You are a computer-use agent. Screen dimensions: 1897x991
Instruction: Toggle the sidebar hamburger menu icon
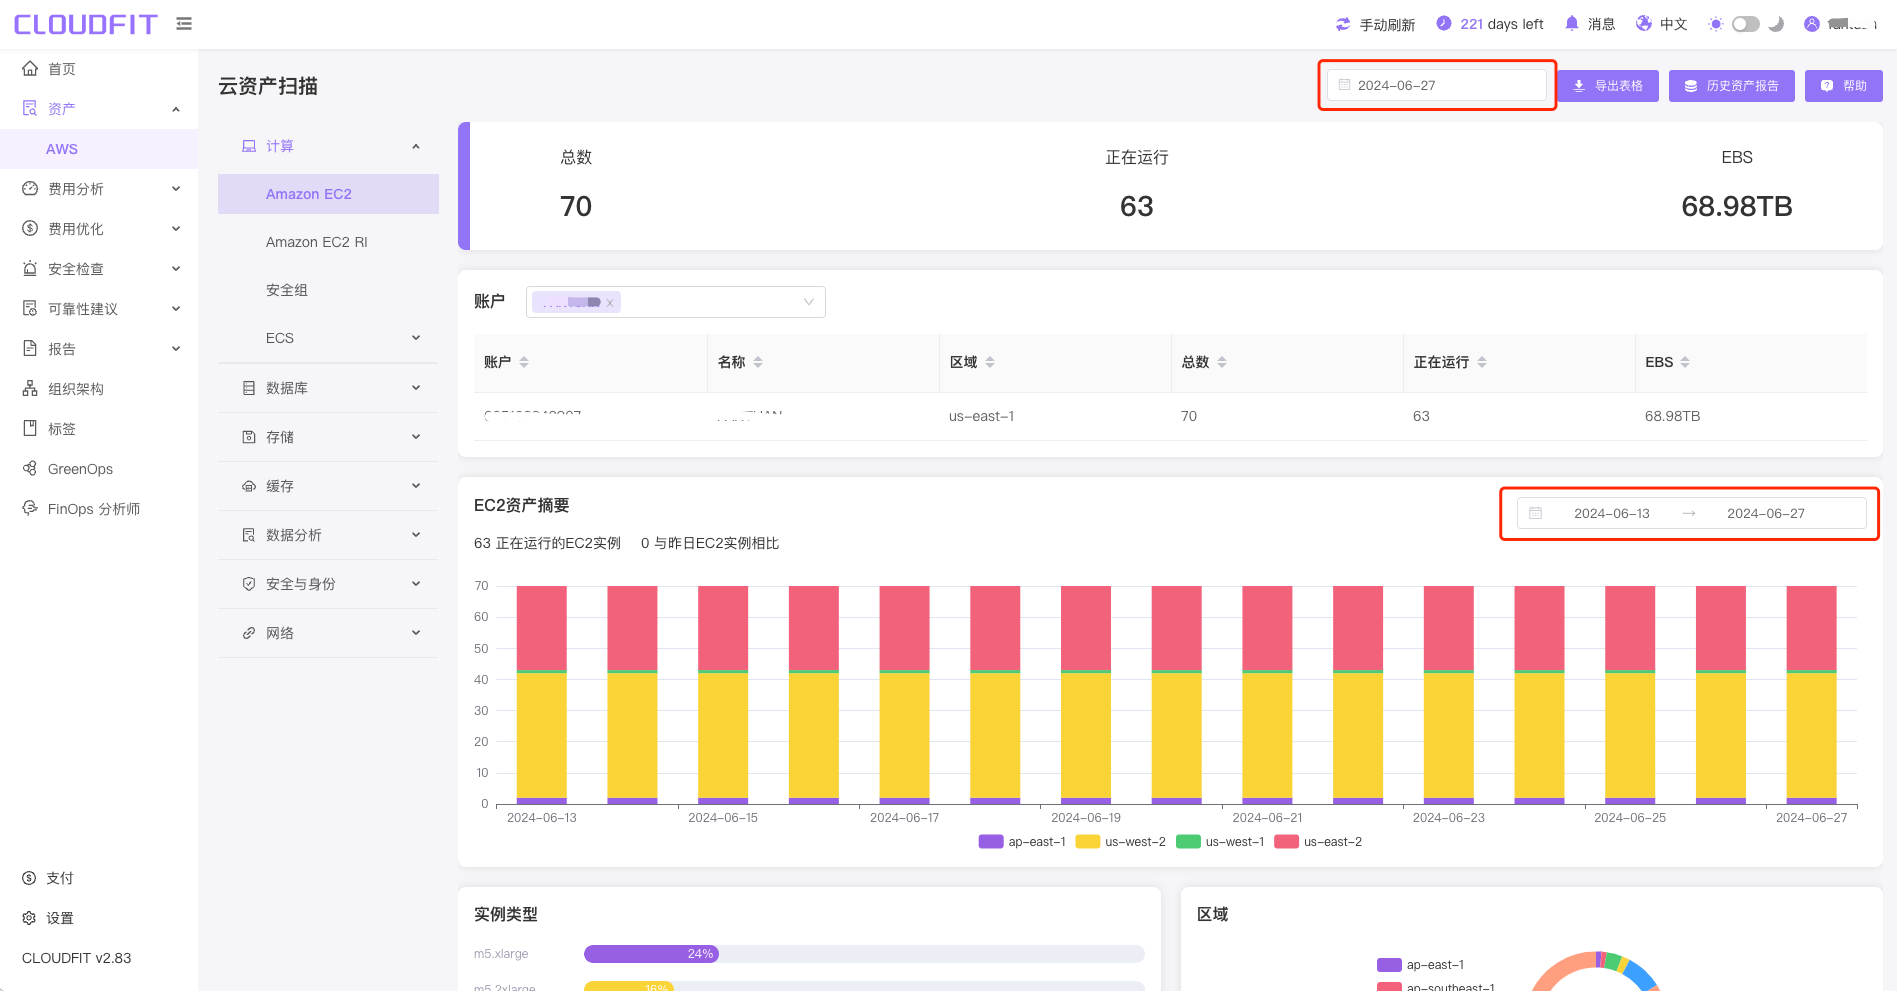184,23
